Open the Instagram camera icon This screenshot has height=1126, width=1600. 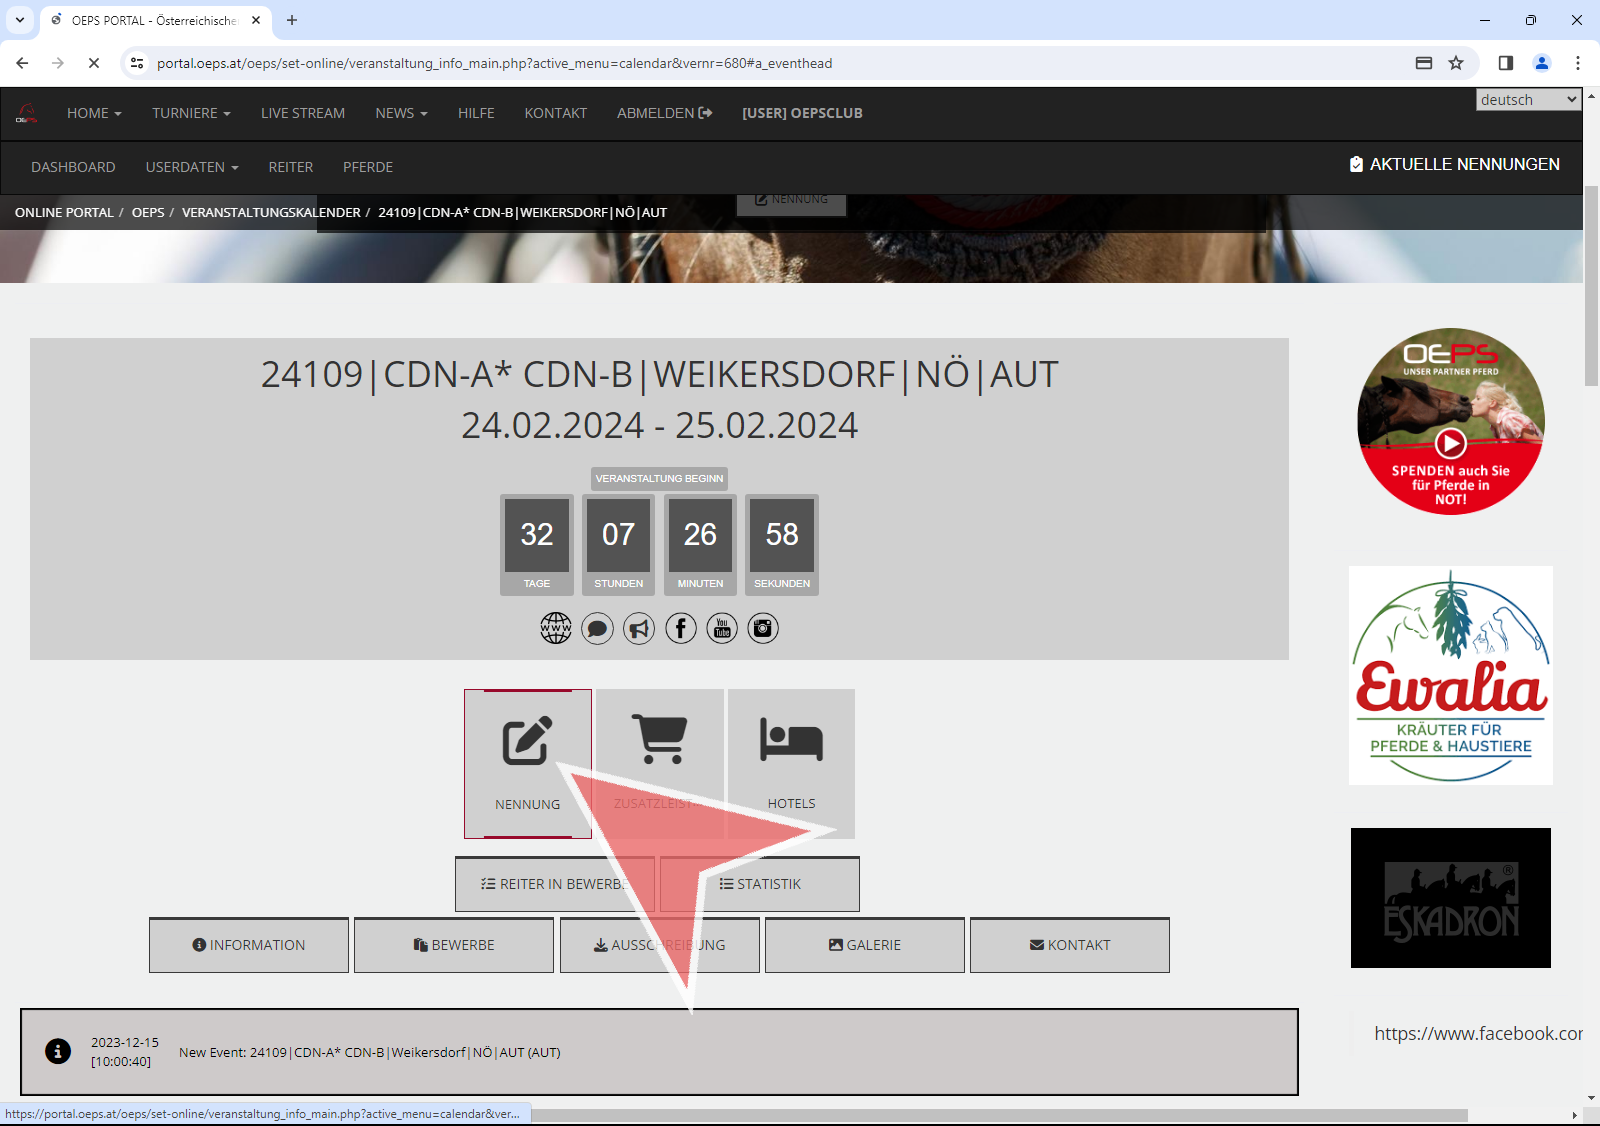[x=763, y=628]
